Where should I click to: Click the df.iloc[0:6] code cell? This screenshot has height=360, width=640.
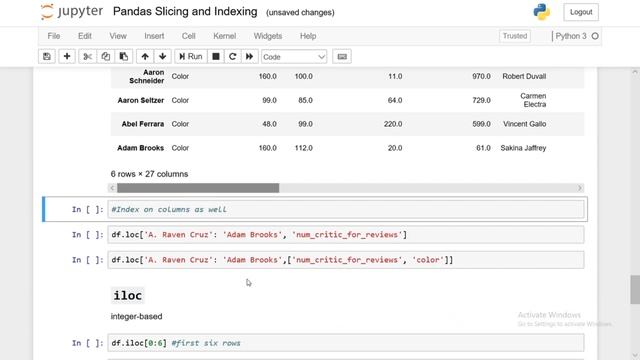(x=346, y=343)
